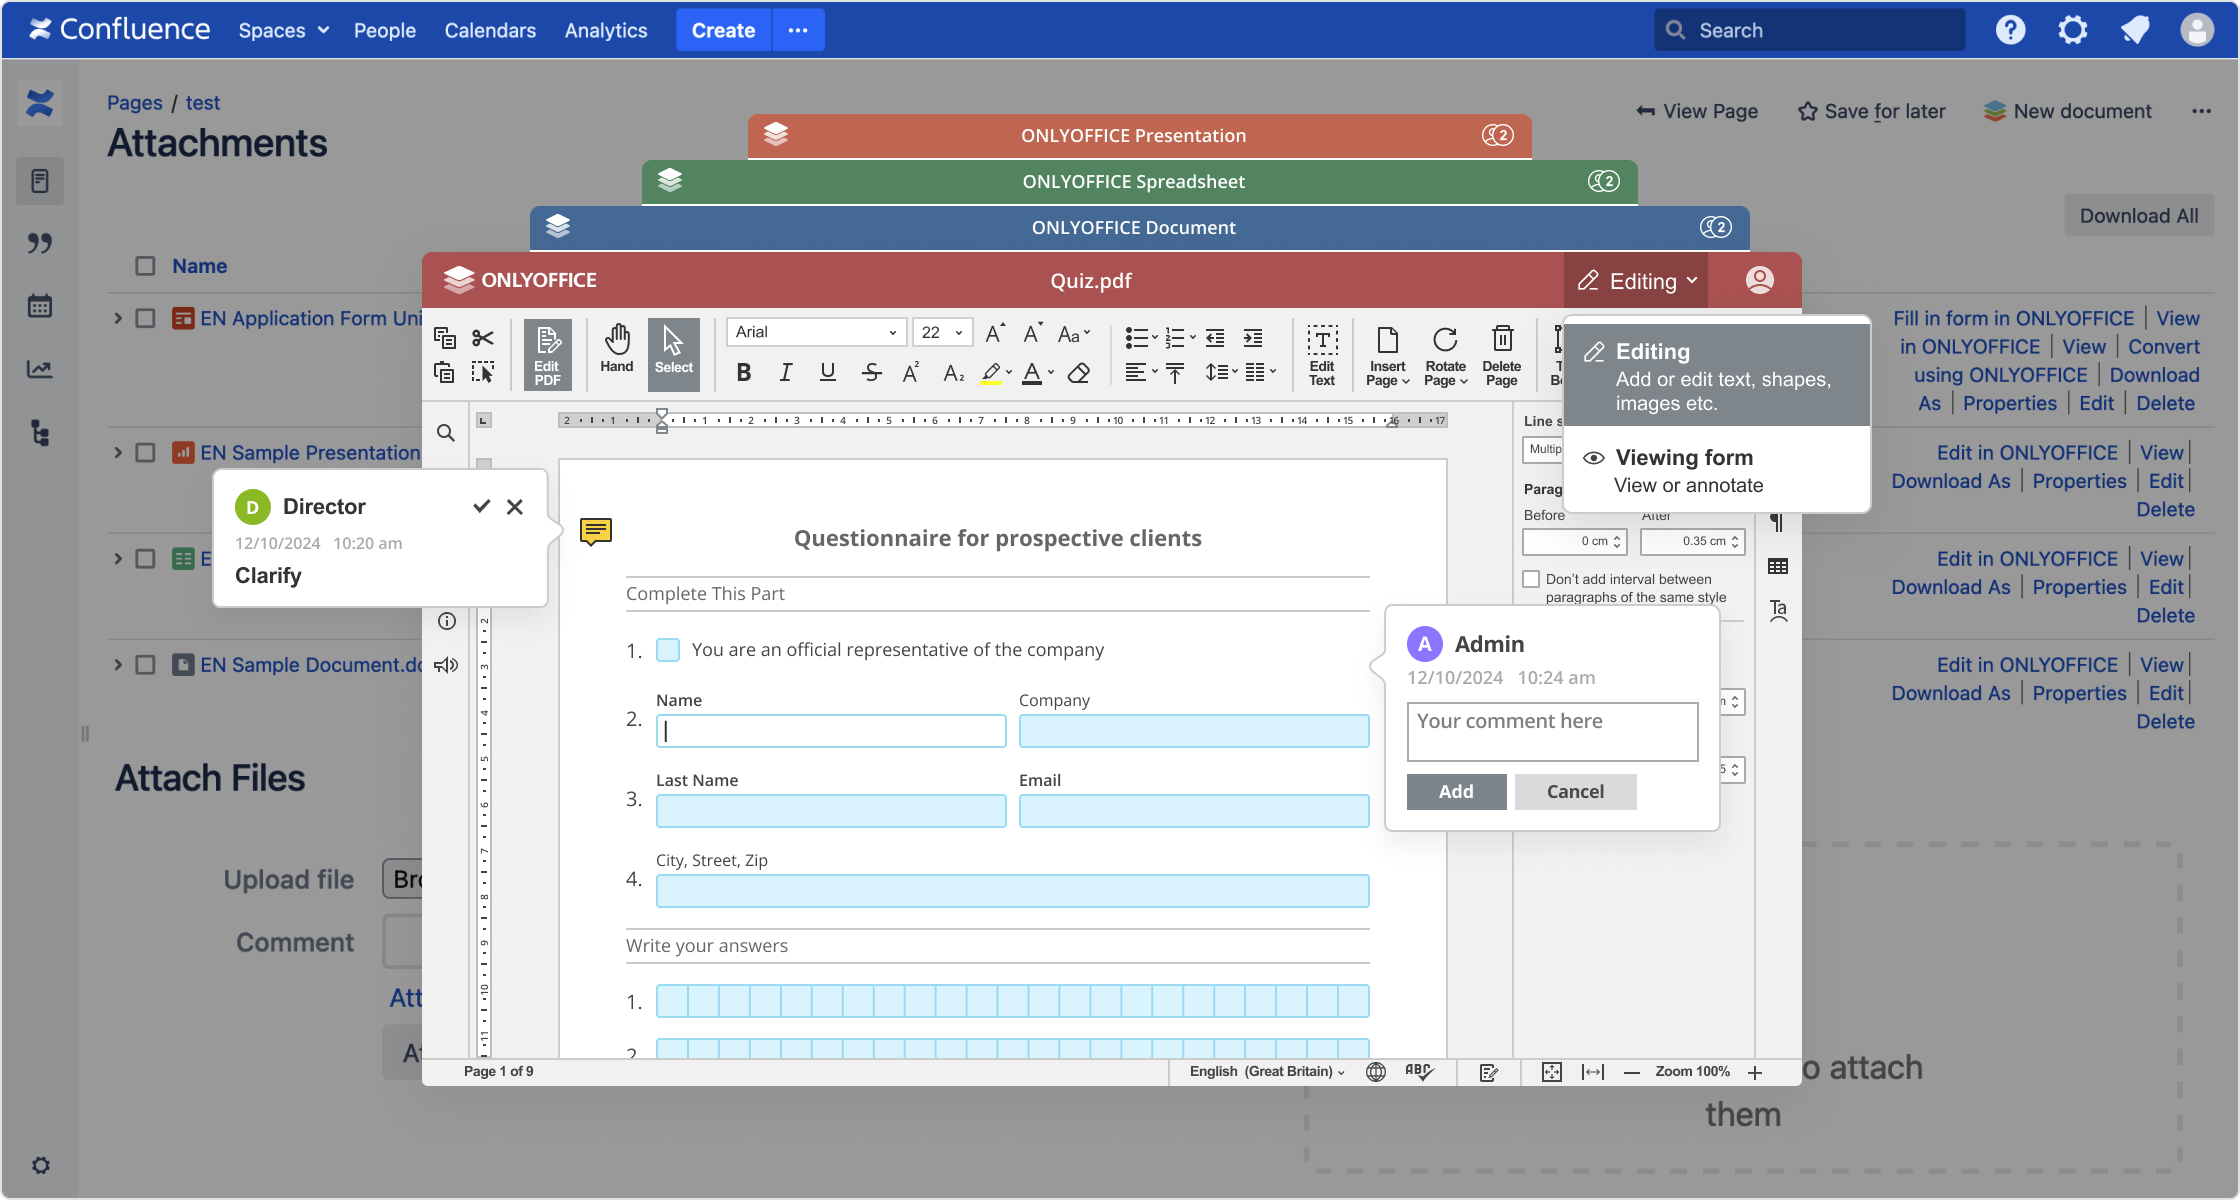
Task: Click the Last Name form field
Action: click(x=830, y=811)
